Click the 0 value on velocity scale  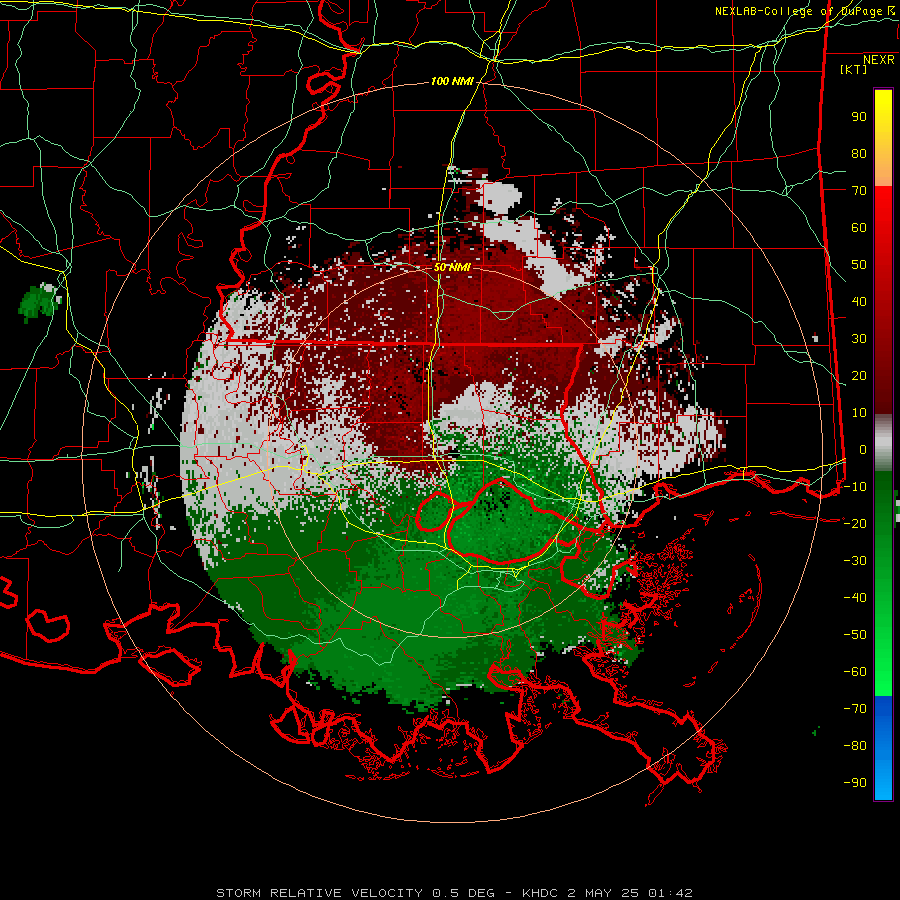click(863, 450)
